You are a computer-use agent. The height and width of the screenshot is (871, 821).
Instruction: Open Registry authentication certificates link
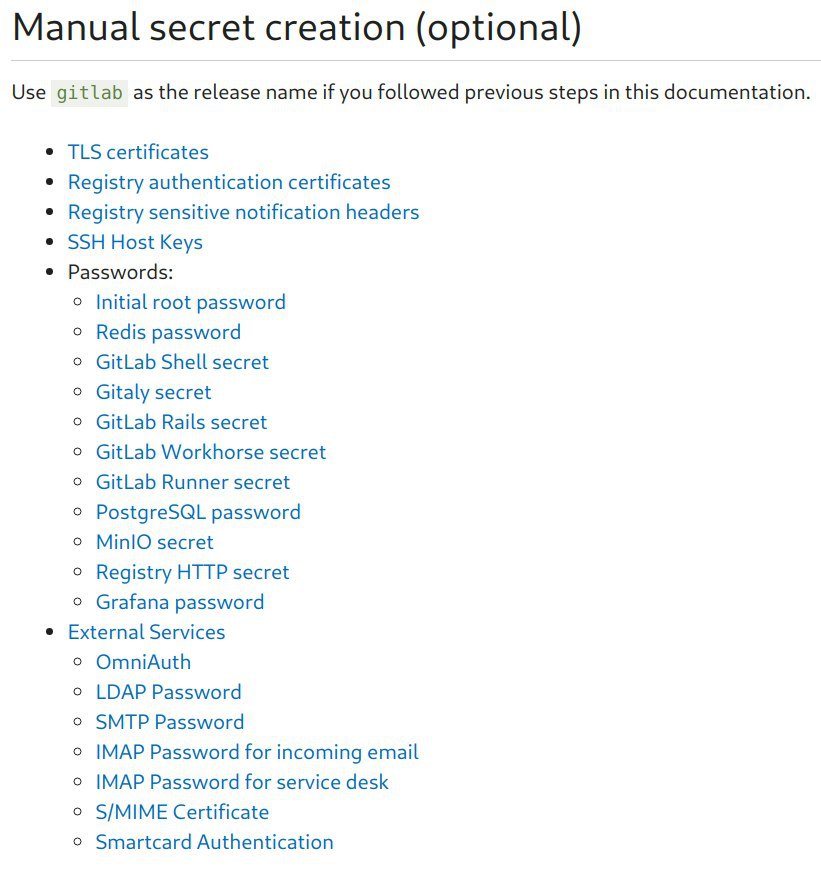[x=229, y=182]
